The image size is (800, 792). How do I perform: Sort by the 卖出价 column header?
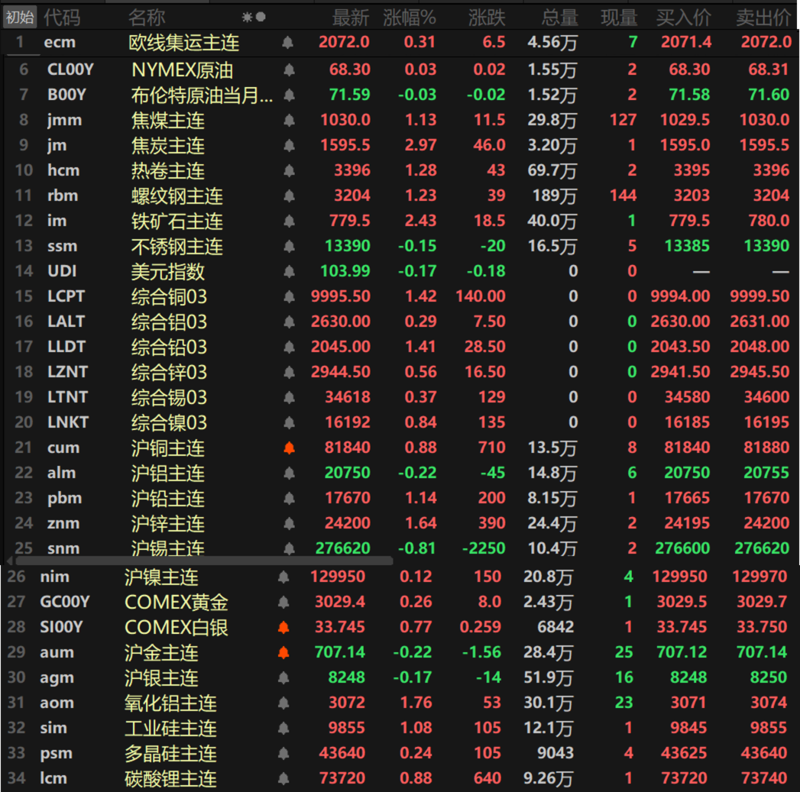763,18
